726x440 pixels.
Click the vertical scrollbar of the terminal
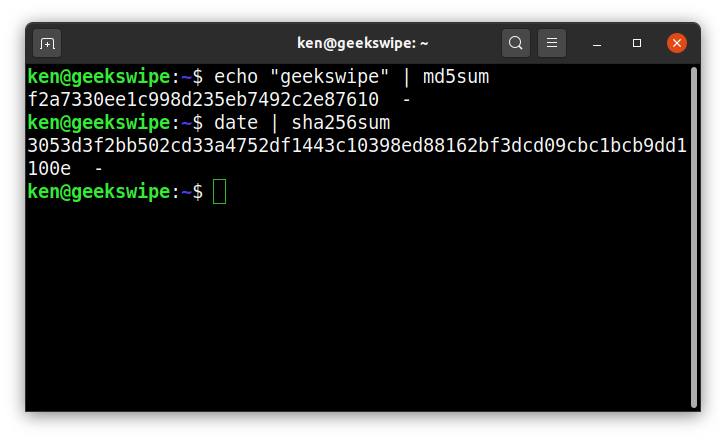click(x=694, y=237)
